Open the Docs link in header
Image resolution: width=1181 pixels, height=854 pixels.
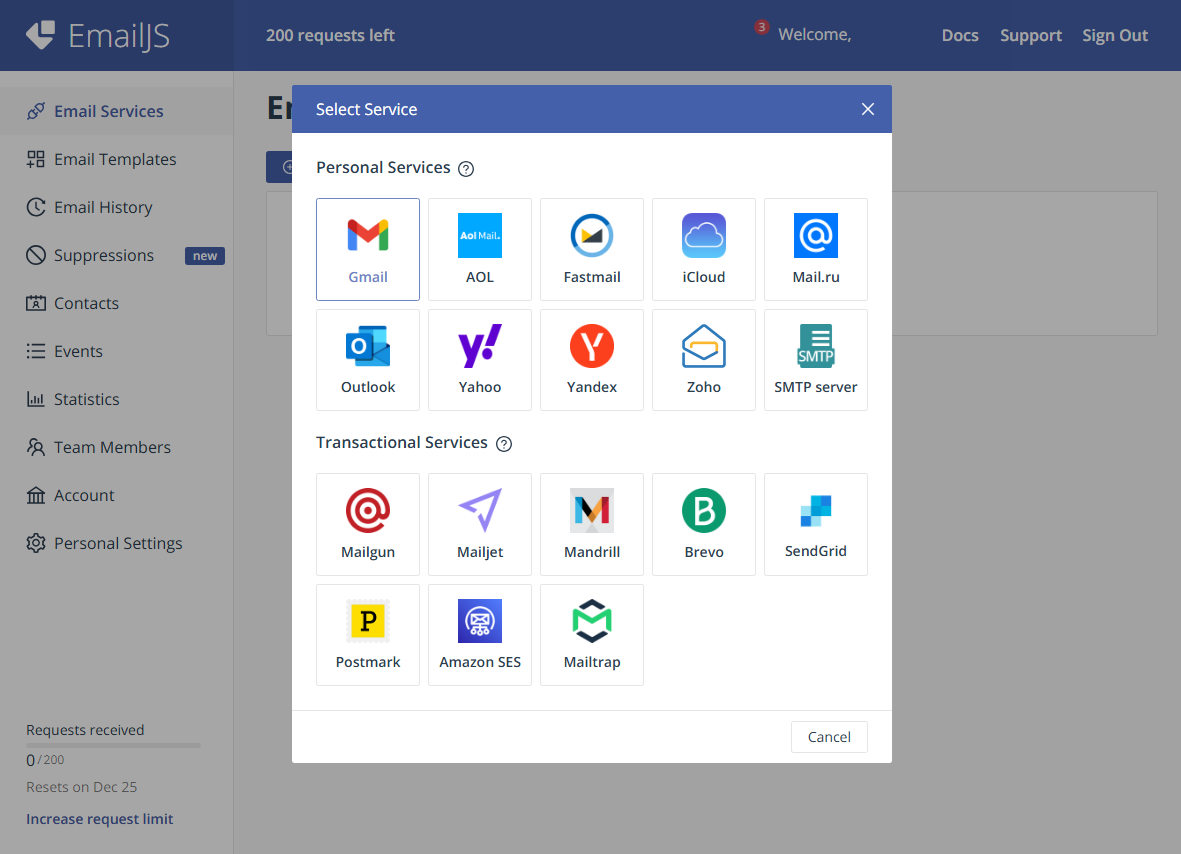coord(960,35)
